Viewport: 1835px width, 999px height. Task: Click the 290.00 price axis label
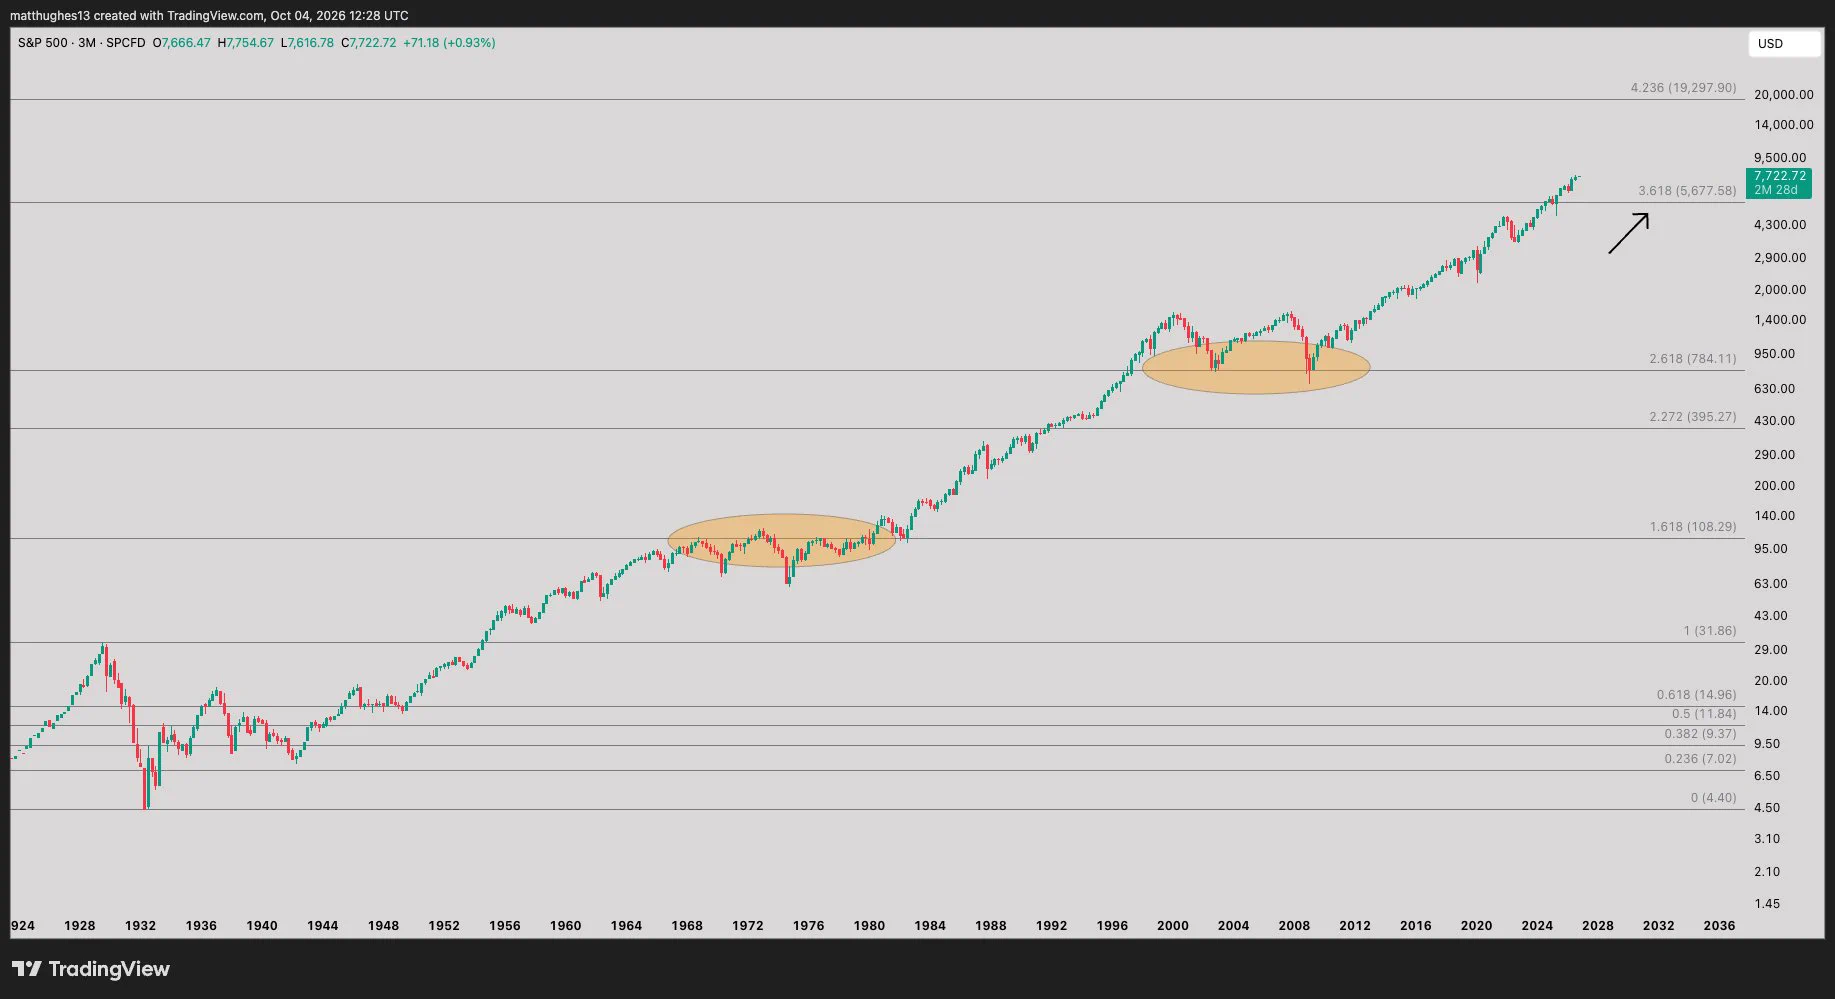click(x=1774, y=455)
